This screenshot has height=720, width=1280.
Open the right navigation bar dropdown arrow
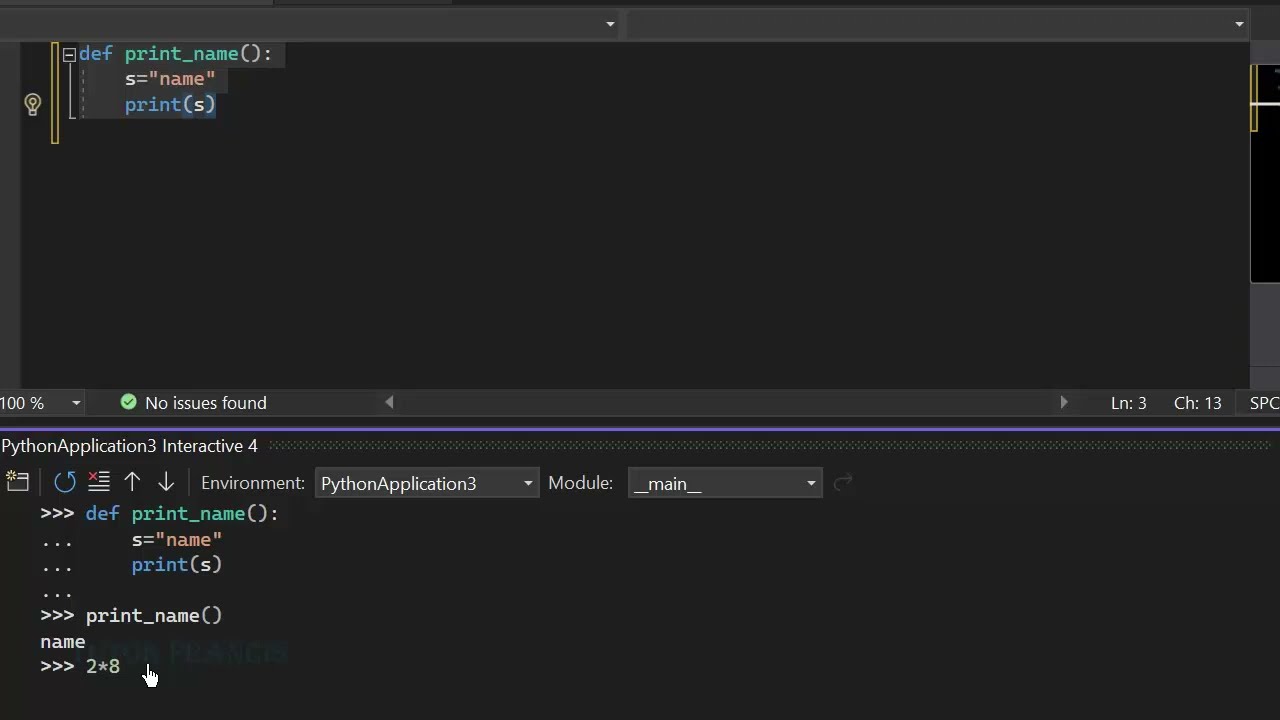(1239, 24)
